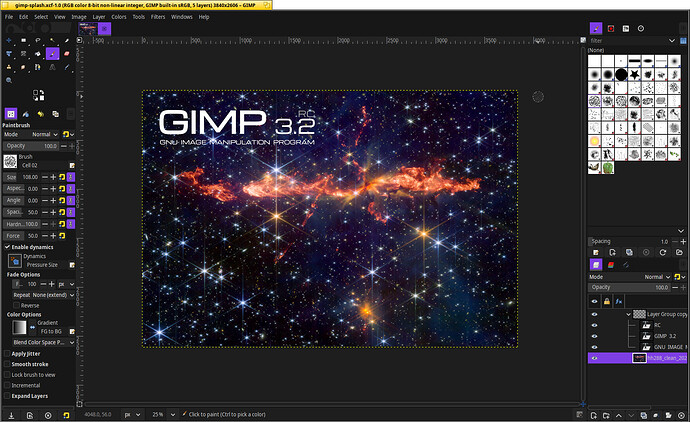This screenshot has height=422, width=690.
Task: Open the Layers tab in right dock
Action: pyautogui.click(x=596, y=264)
